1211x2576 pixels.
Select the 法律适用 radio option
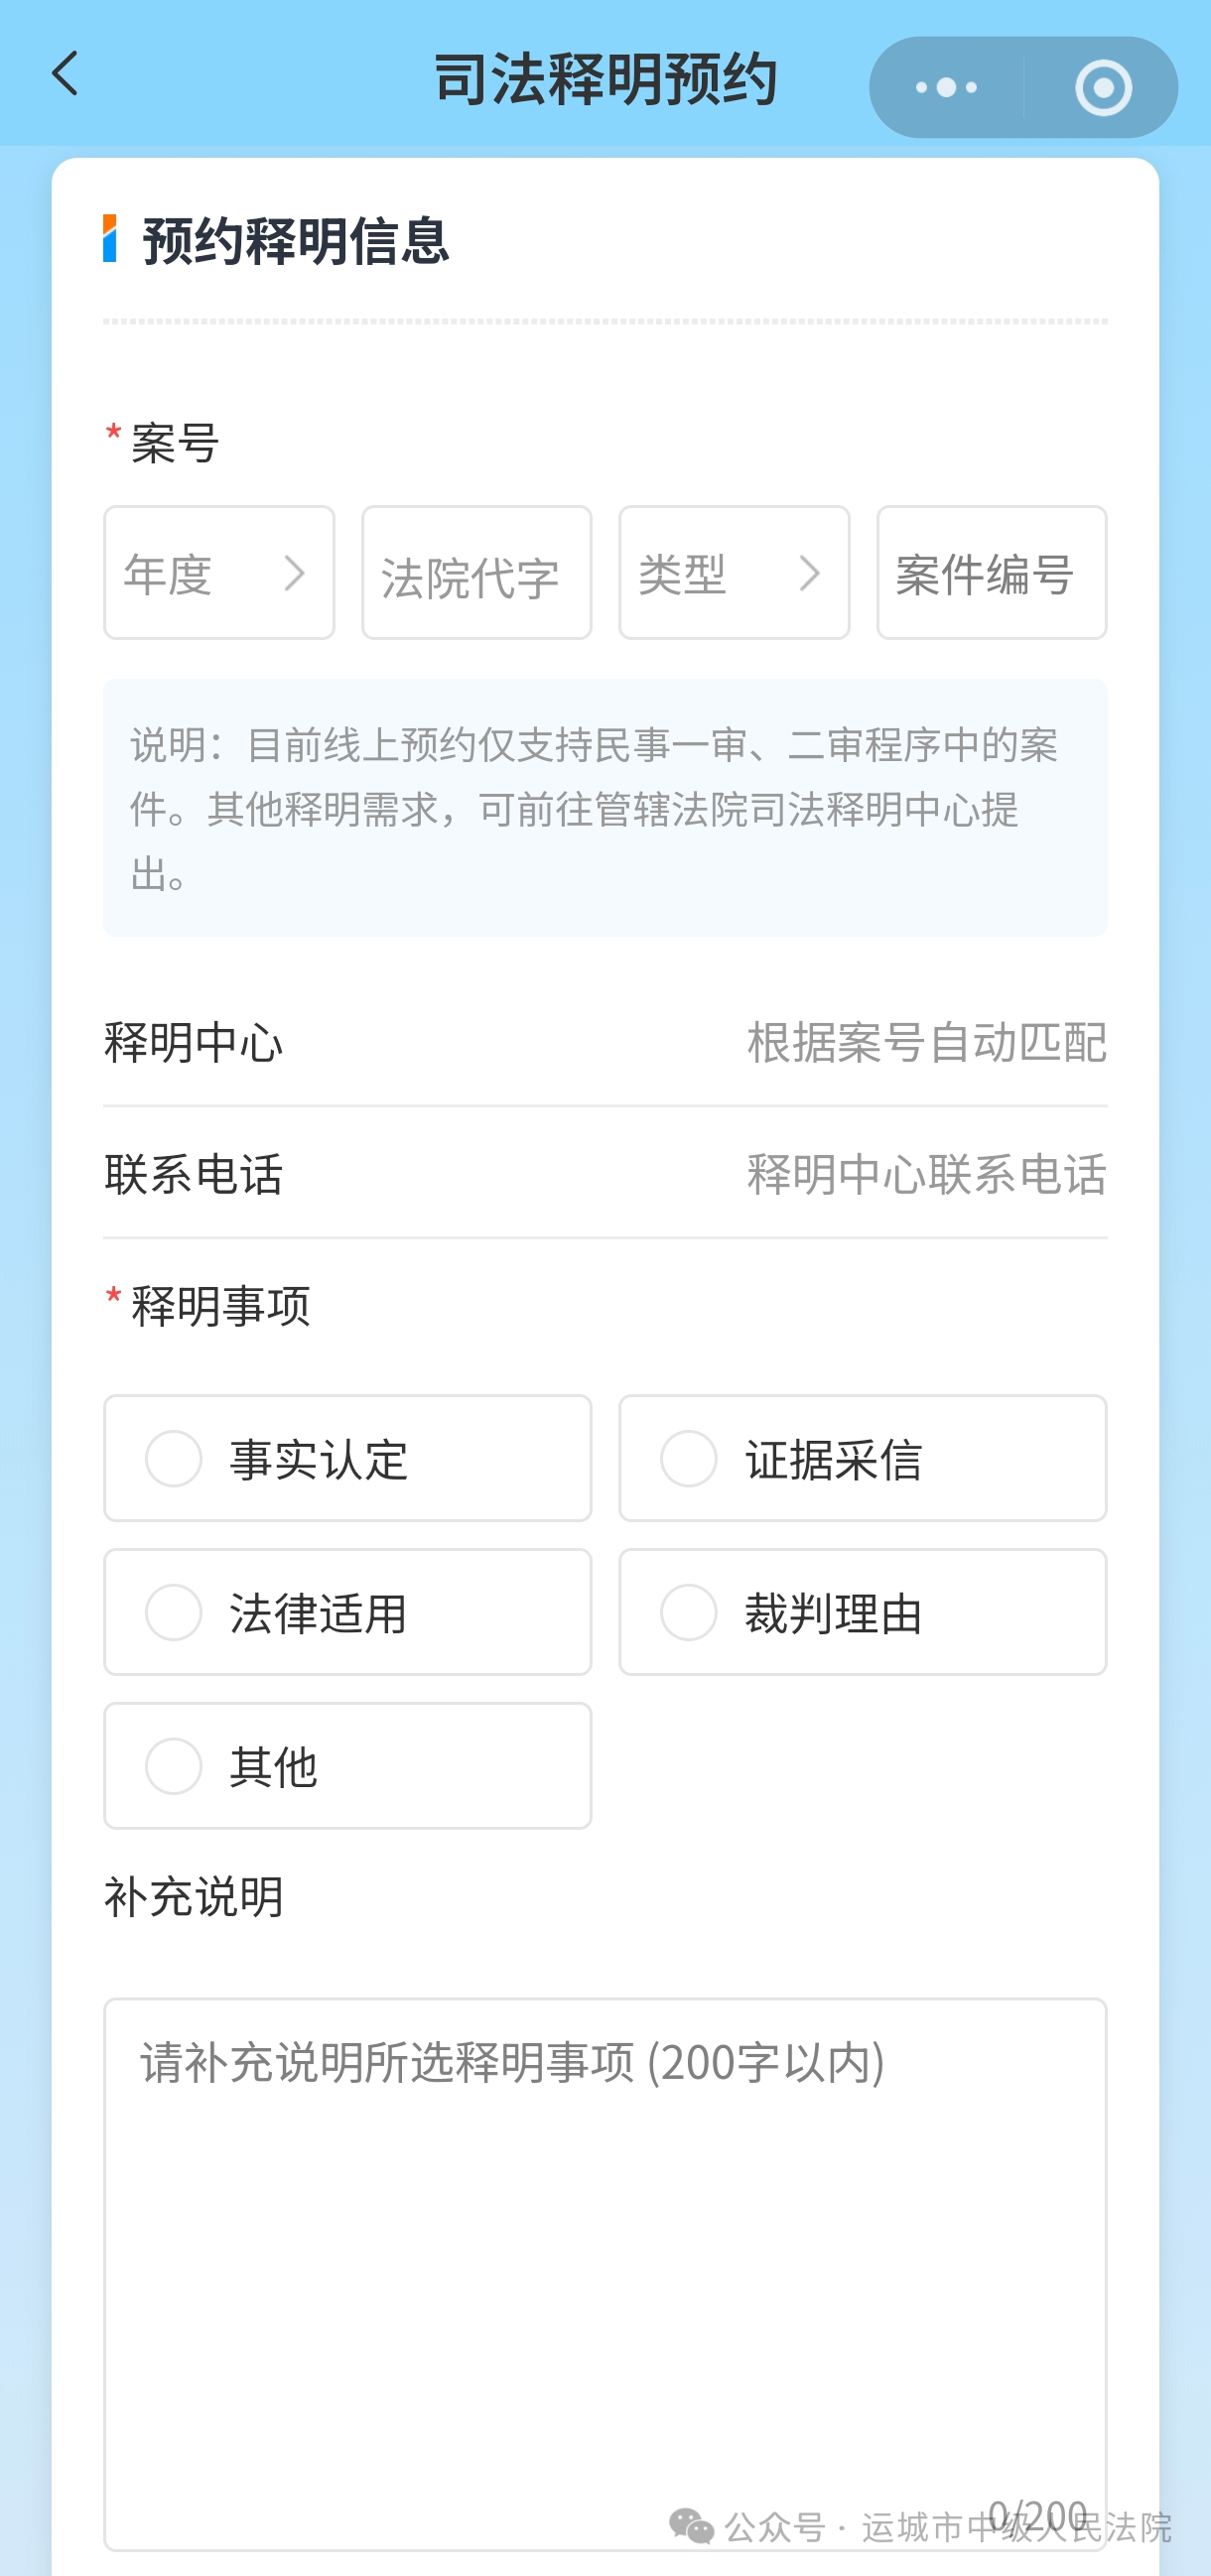(x=174, y=1612)
